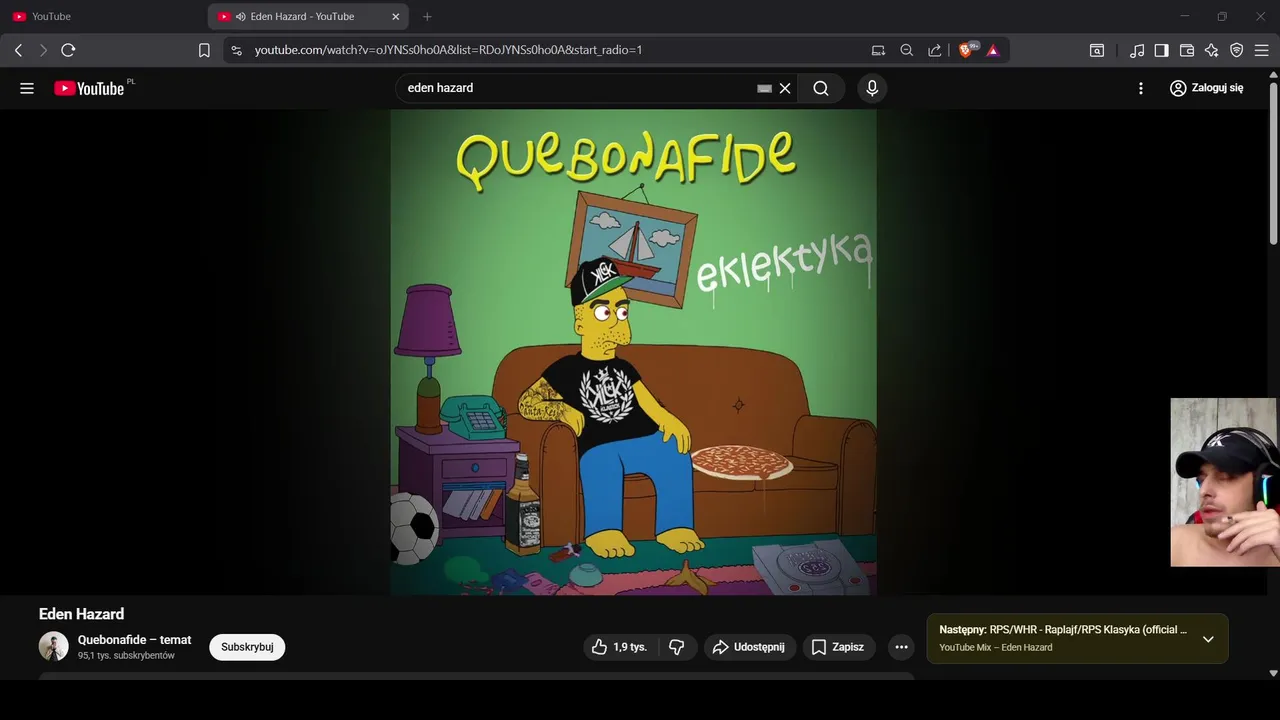Open the browser main menu

point(1261,50)
